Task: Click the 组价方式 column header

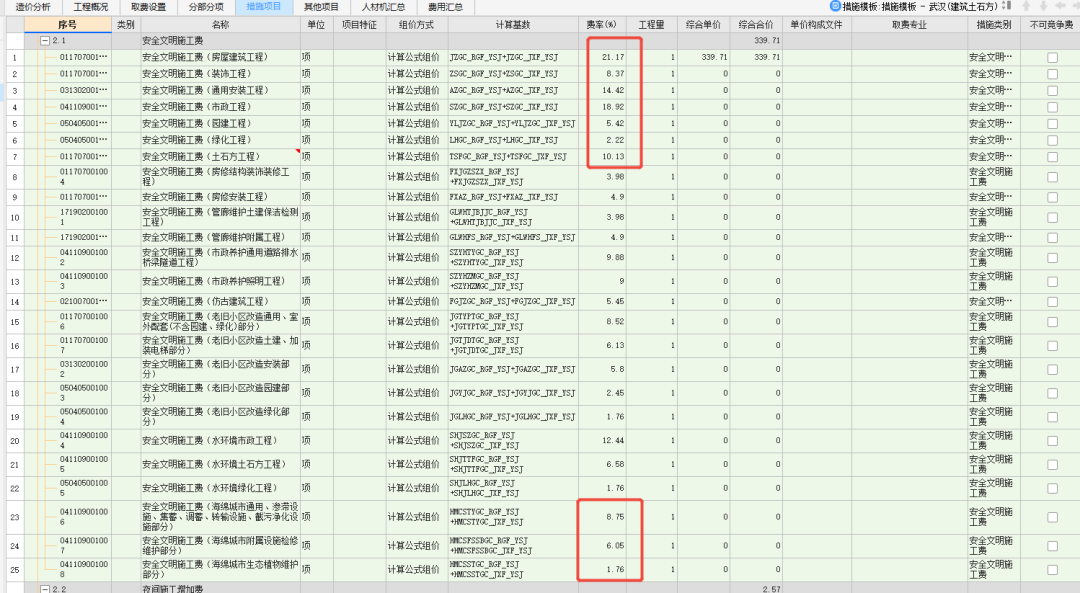Action: click(417, 25)
